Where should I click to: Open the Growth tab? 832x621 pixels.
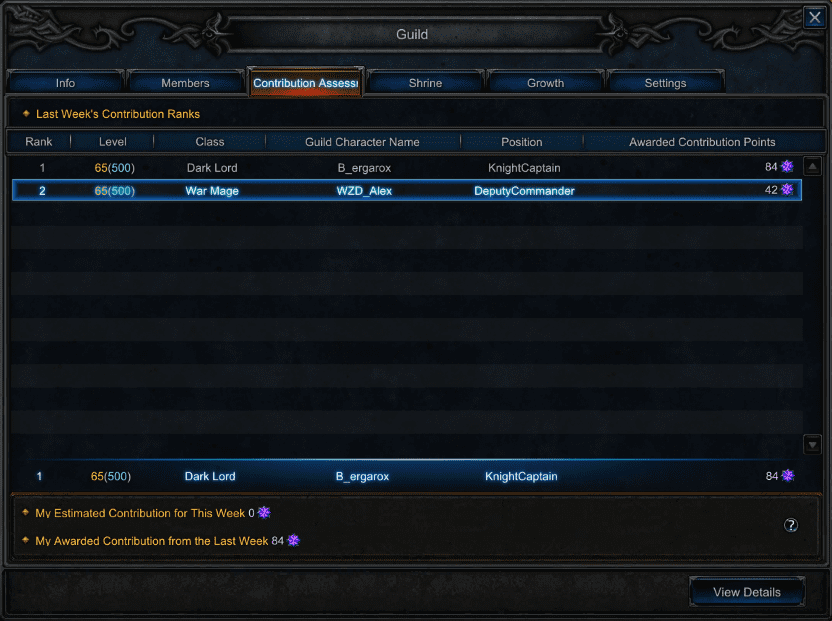(x=545, y=83)
